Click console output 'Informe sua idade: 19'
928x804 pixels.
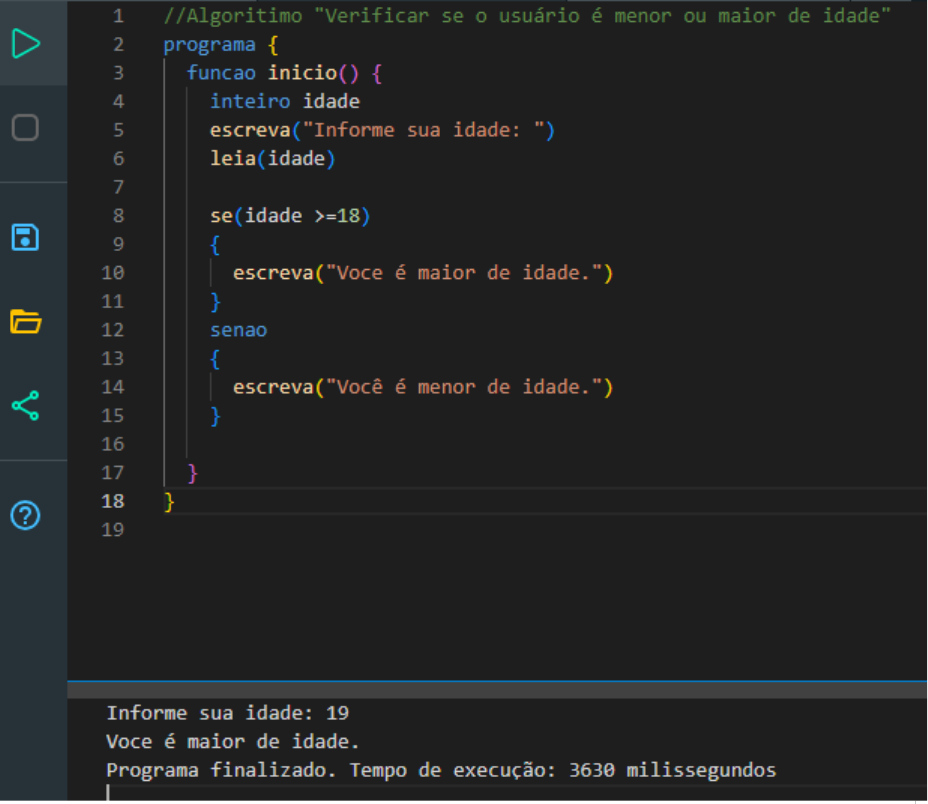click(227, 713)
